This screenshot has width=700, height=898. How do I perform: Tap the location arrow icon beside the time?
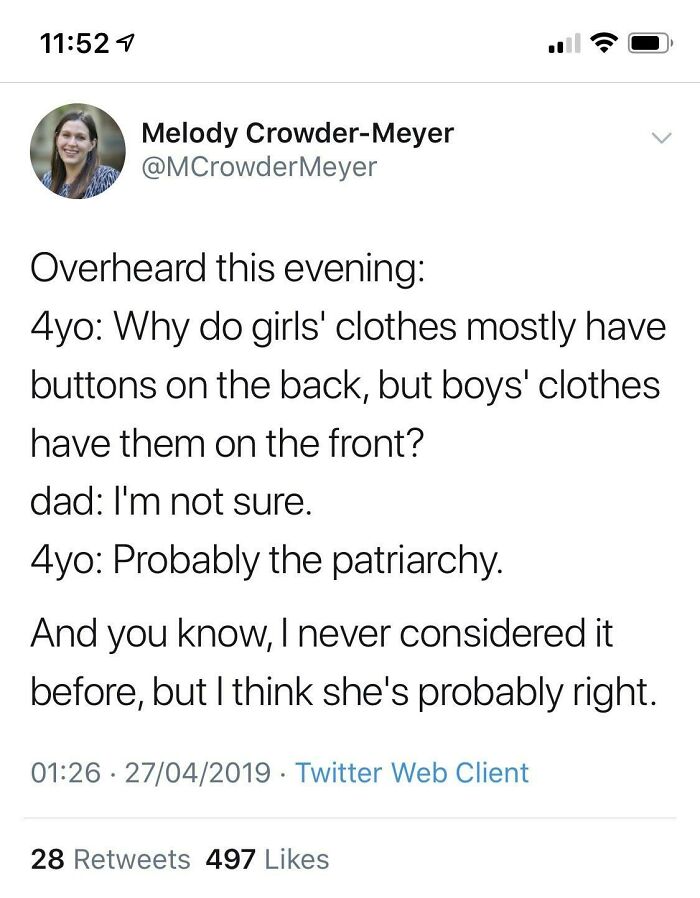pos(126,43)
